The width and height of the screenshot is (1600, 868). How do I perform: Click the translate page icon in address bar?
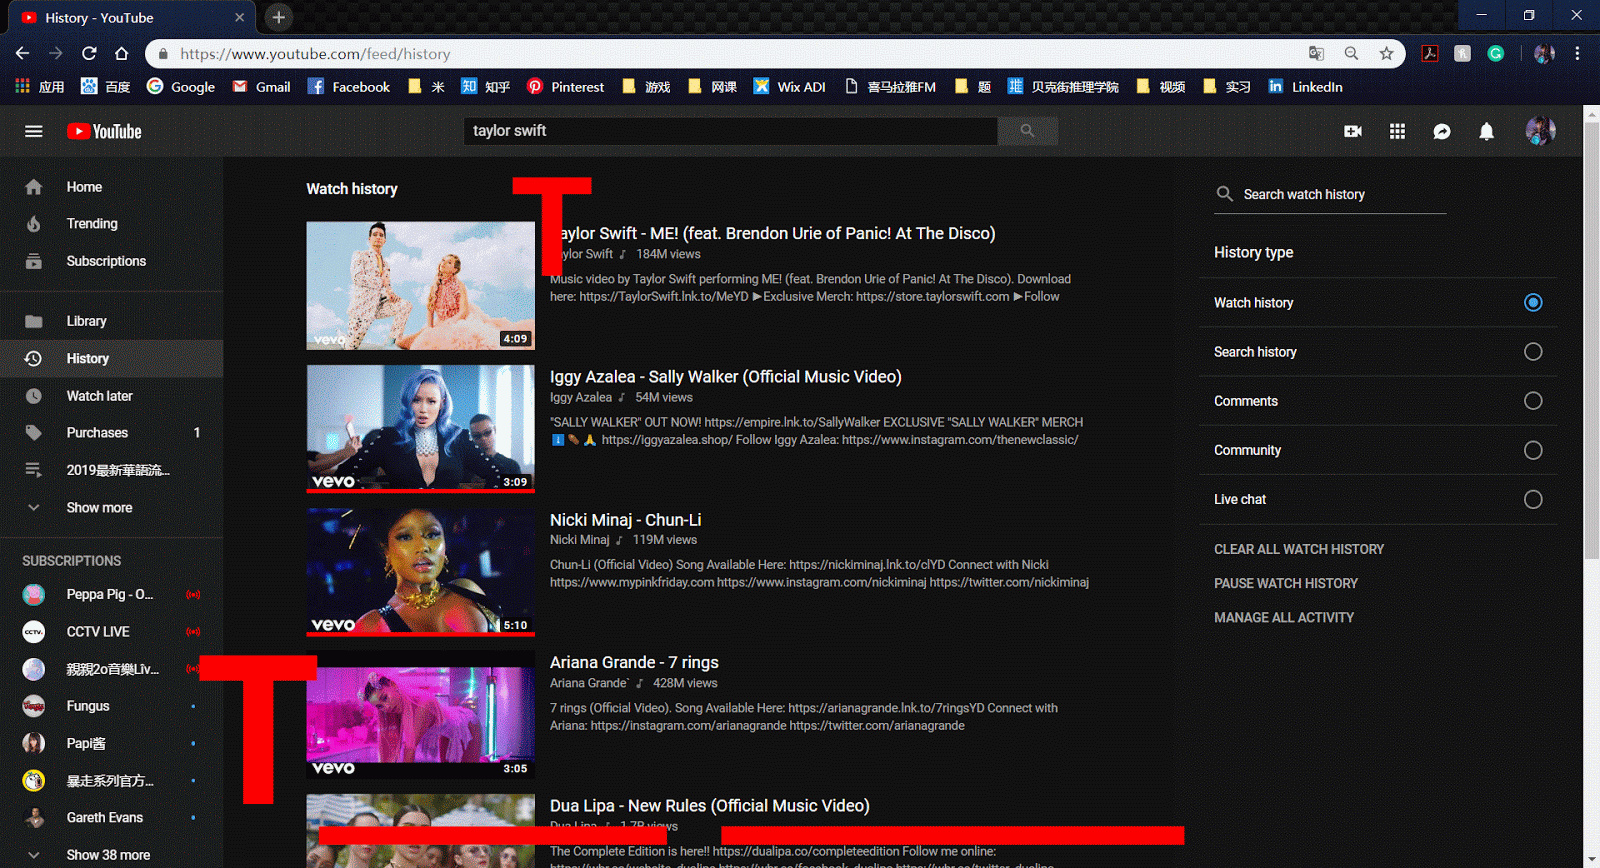coord(1316,53)
